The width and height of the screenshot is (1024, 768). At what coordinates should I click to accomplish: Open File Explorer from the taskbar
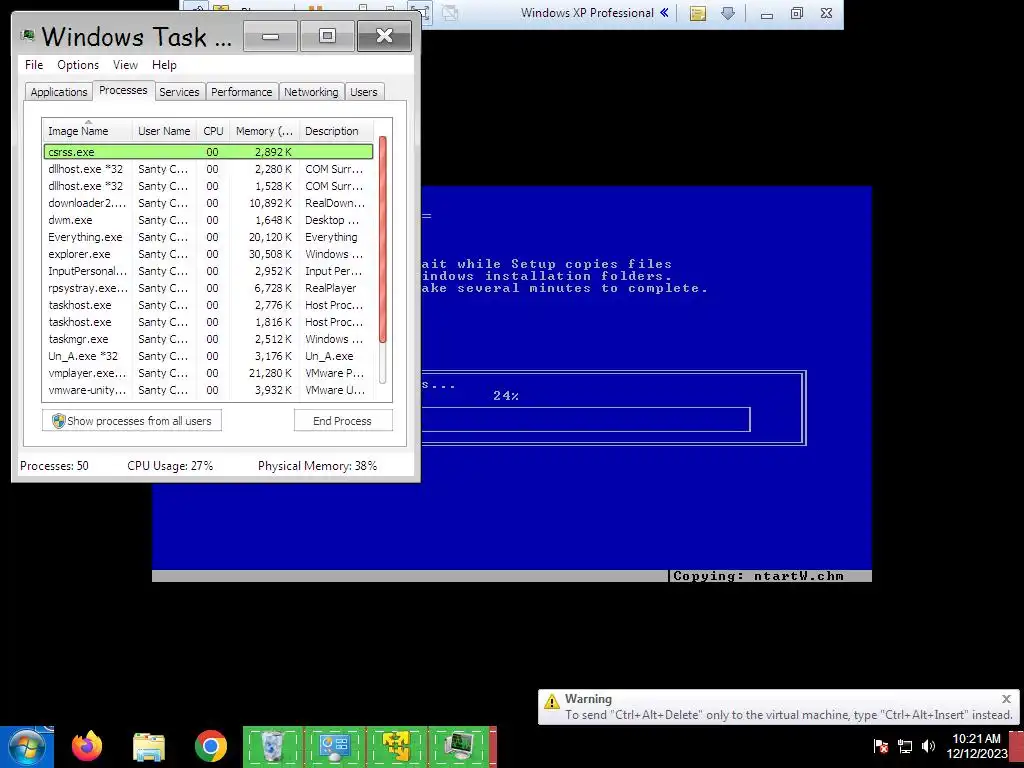149,746
